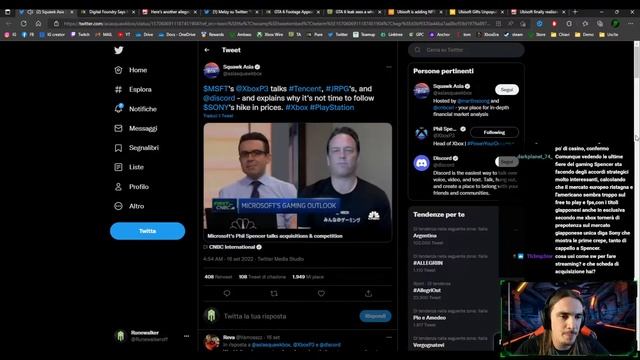Screen dimensions: 640x360
Task: Go back with the Tweet arrow
Action: tap(207, 50)
